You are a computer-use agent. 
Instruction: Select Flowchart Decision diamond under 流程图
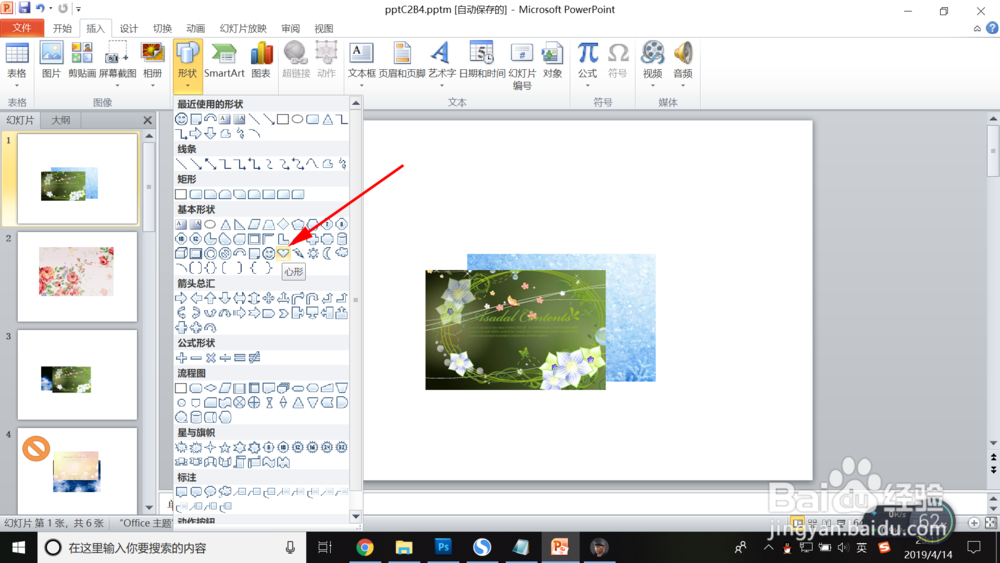pyautogui.click(x=210, y=388)
